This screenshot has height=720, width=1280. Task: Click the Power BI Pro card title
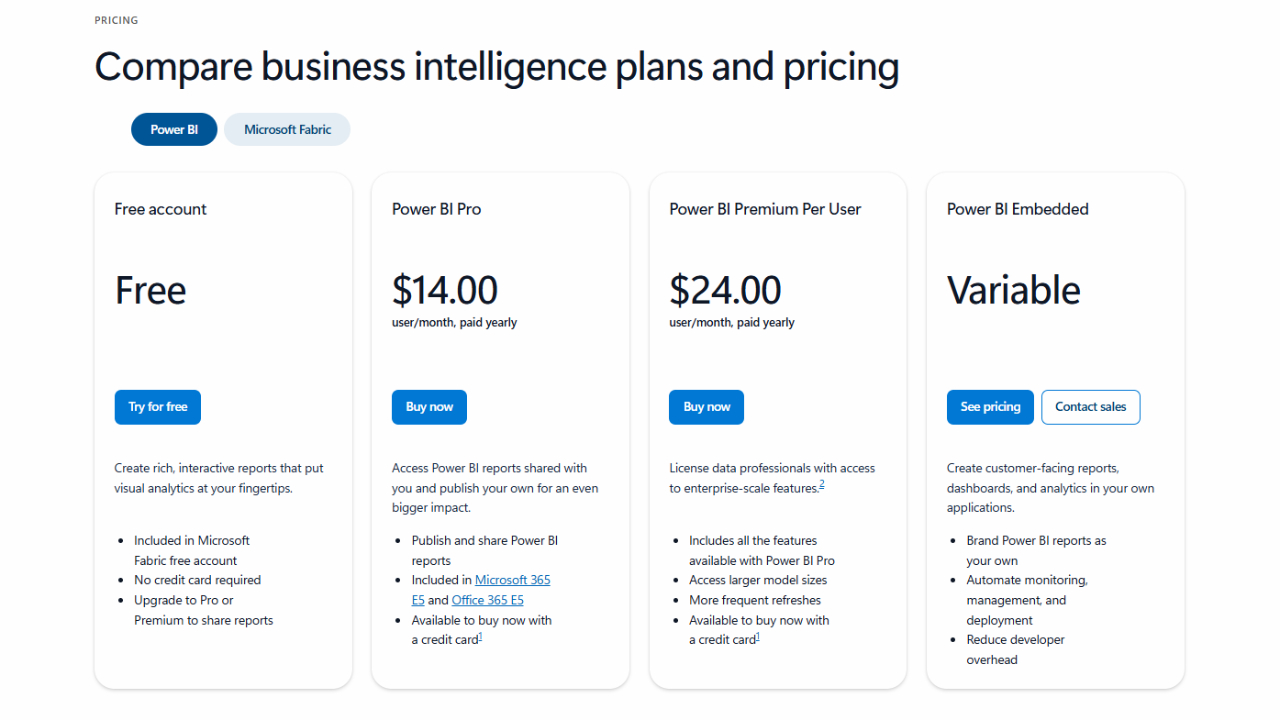(436, 209)
